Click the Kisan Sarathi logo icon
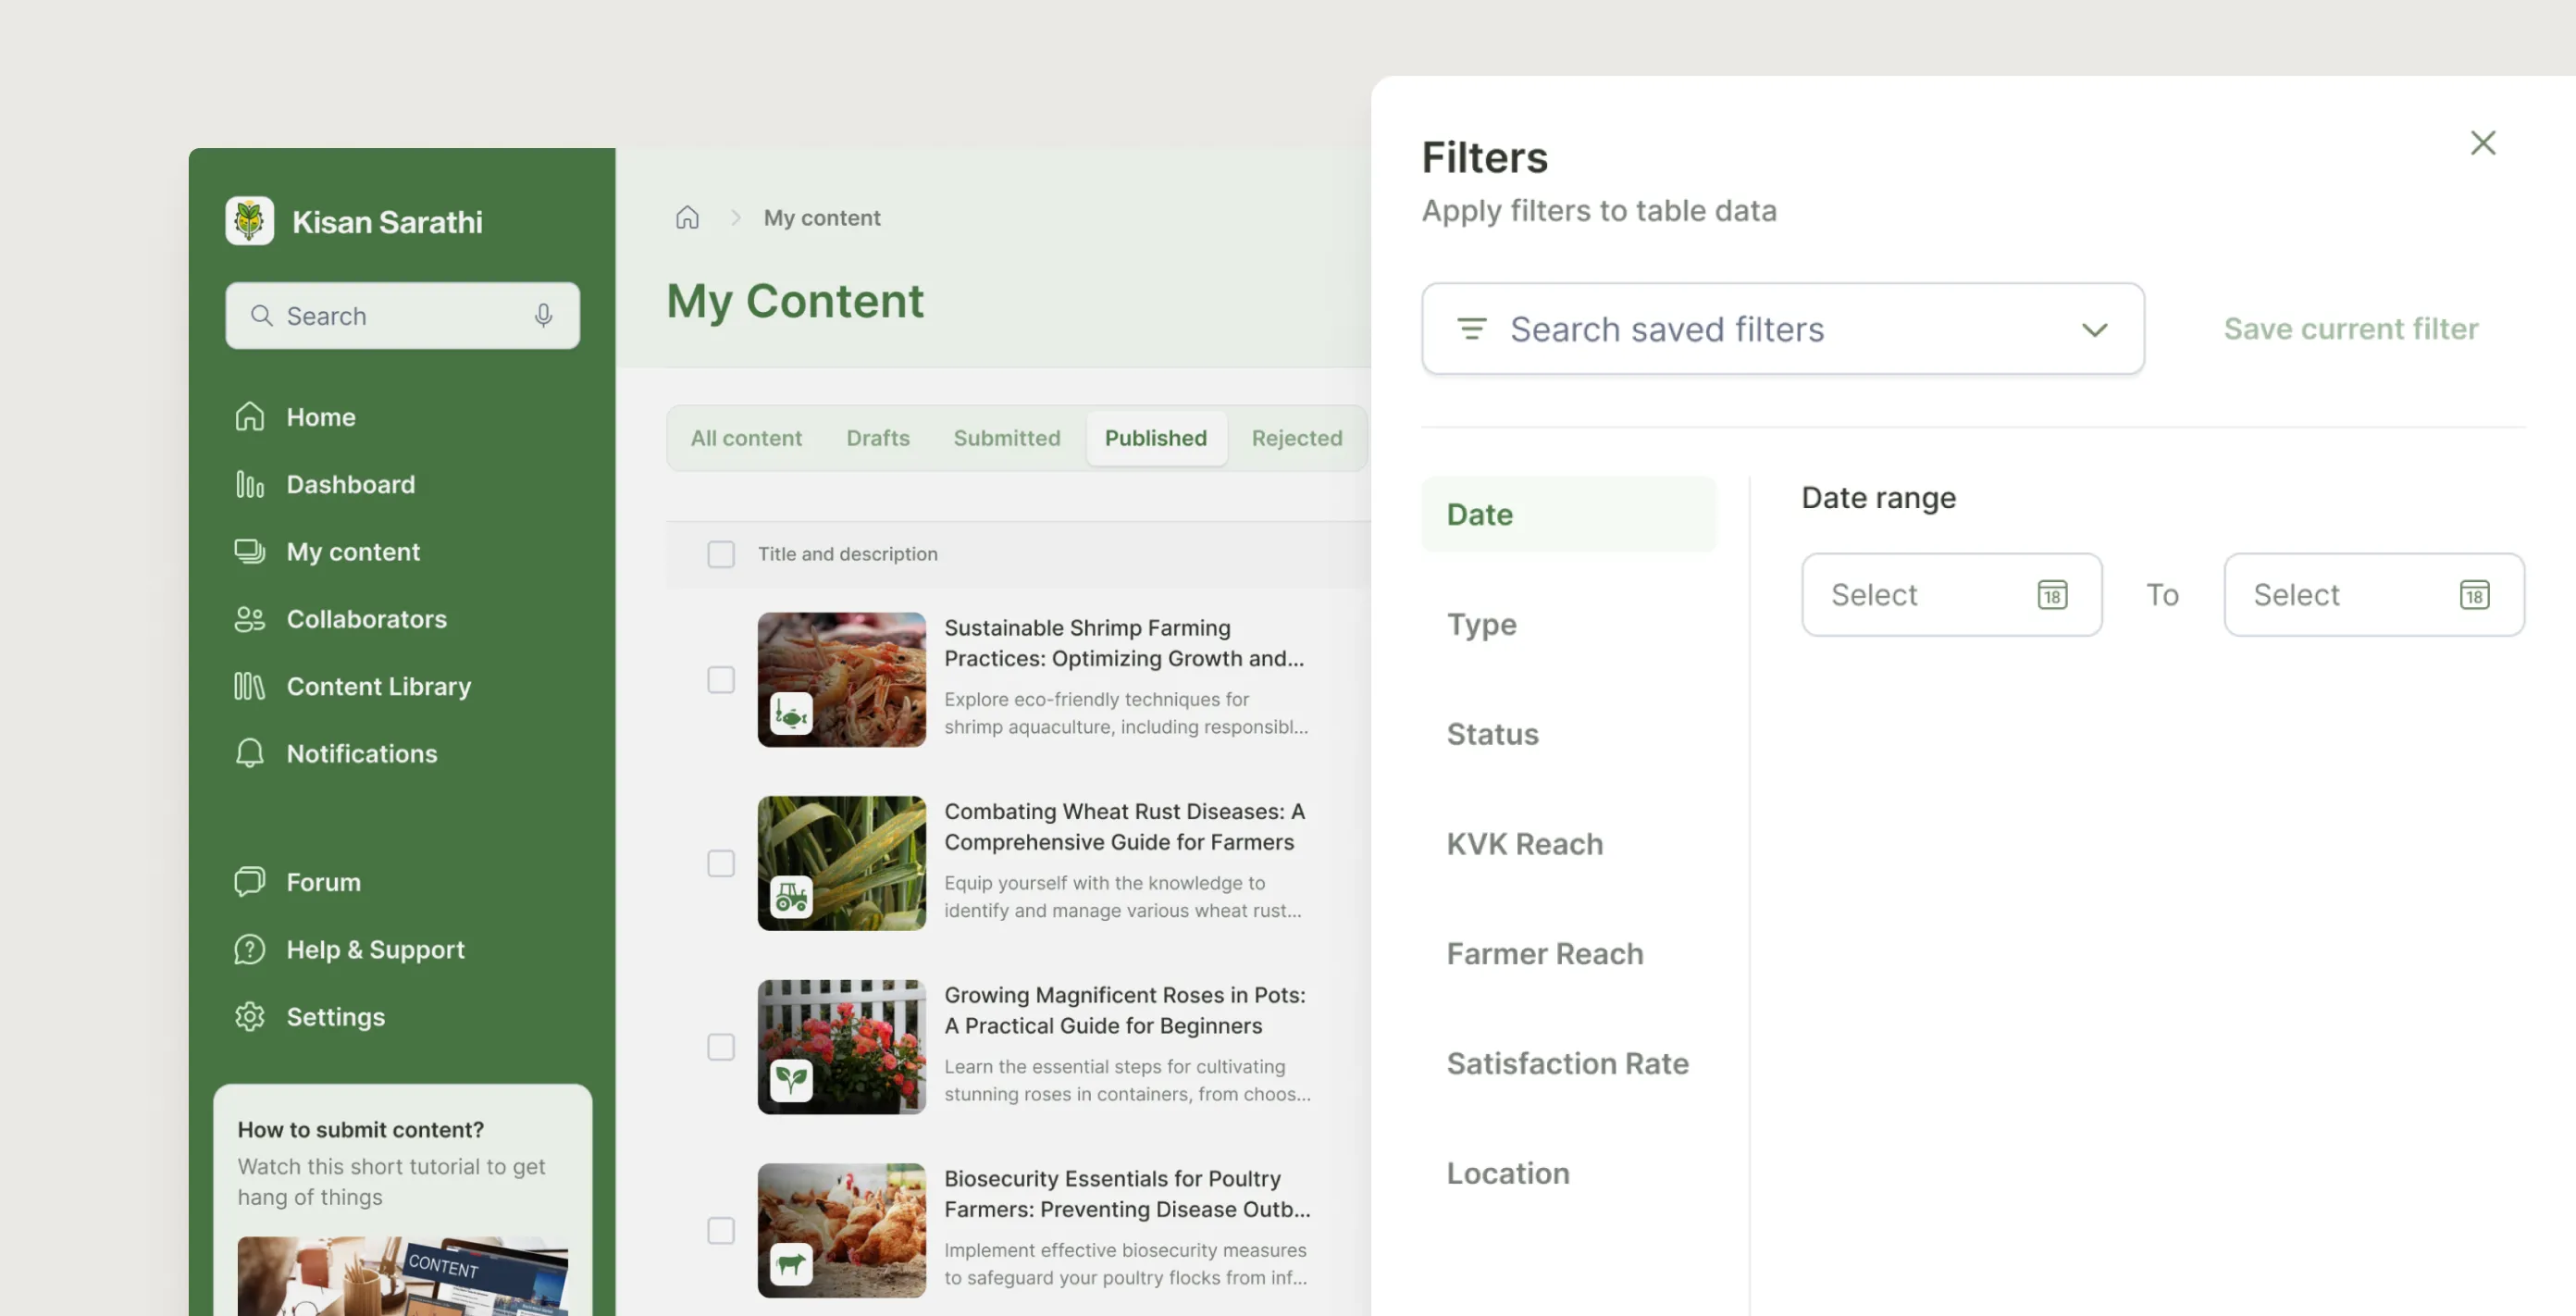 249,221
